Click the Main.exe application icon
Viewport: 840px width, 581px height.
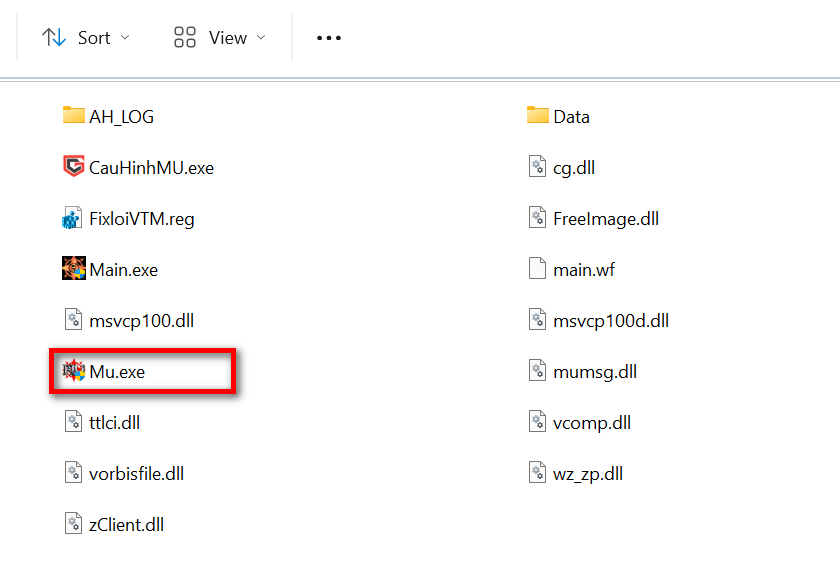click(x=73, y=269)
